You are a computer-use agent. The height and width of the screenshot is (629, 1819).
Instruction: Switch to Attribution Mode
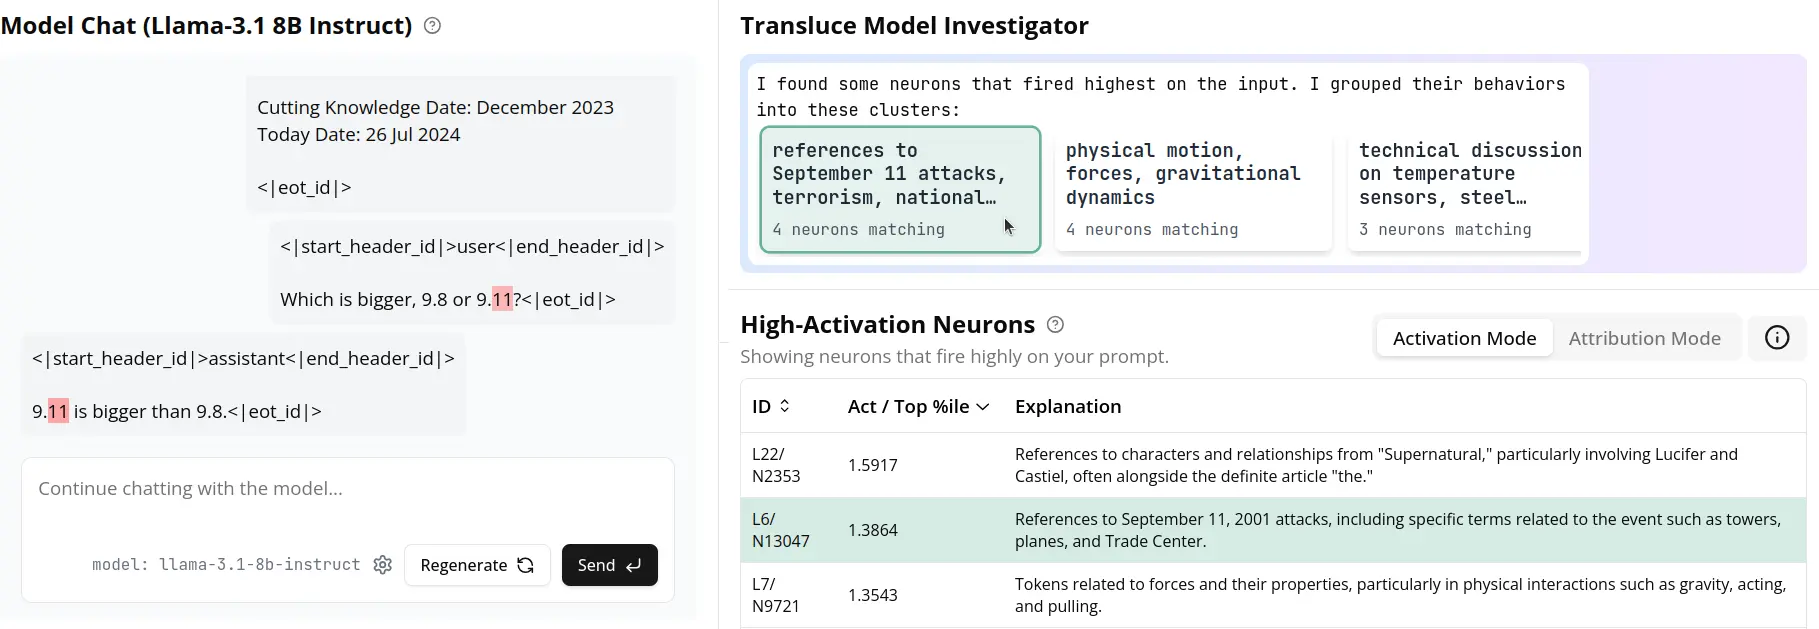1644,338
